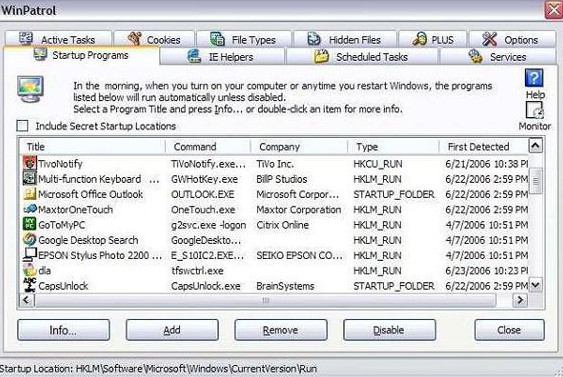This screenshot has height=377, width=563.
Task: Click the Info... button
Action: (x=64, y=330)
